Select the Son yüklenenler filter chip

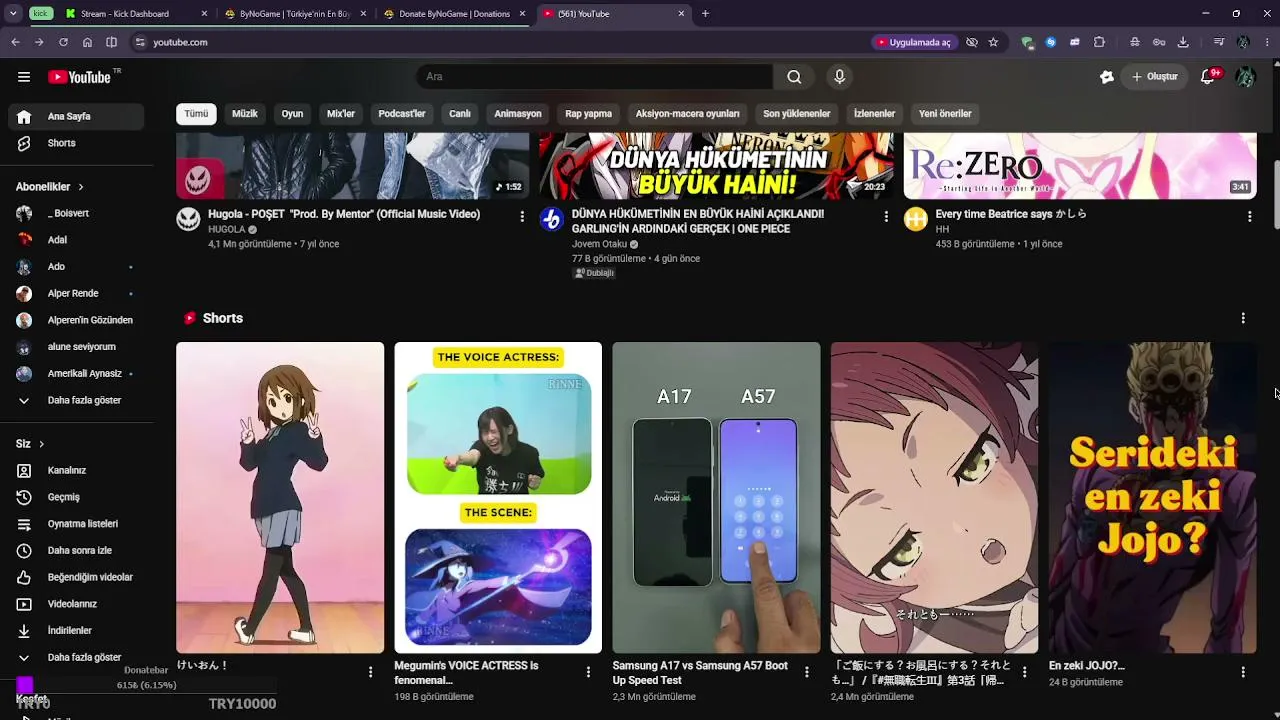point(797,114)
